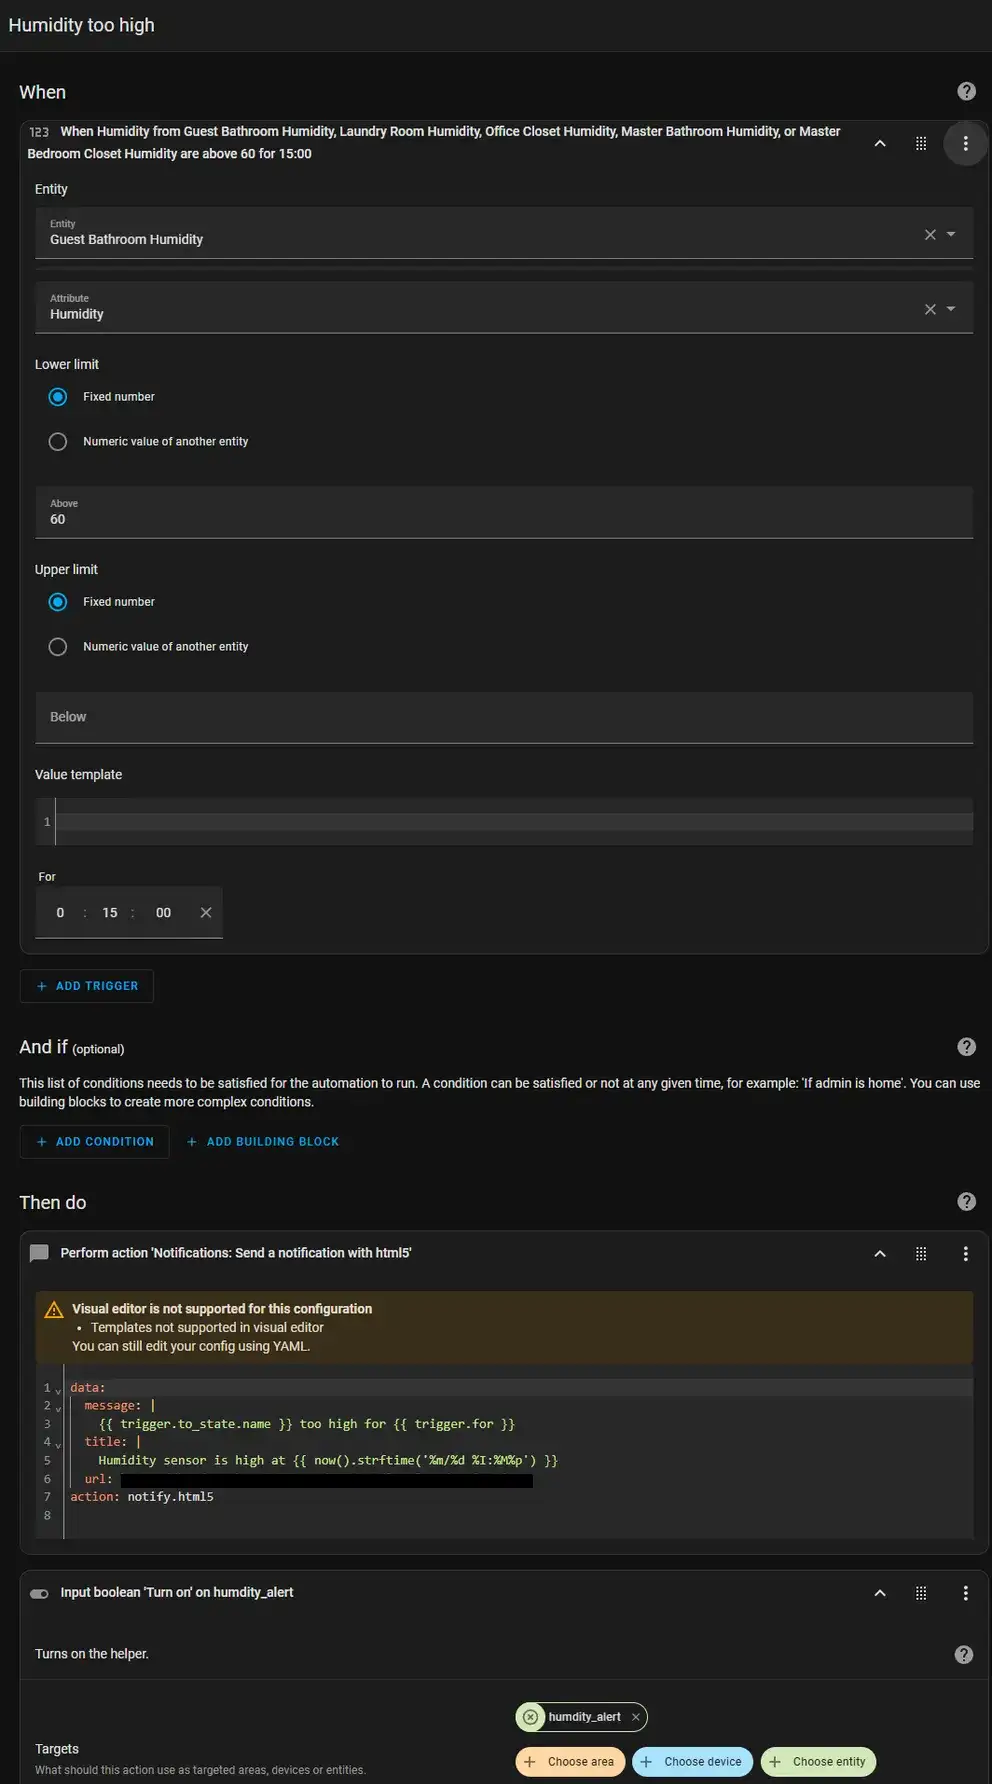The image size is (992, 1784).
Task: Open the Input boolean action three-dot menu
Action: [x=965, y=1593]
